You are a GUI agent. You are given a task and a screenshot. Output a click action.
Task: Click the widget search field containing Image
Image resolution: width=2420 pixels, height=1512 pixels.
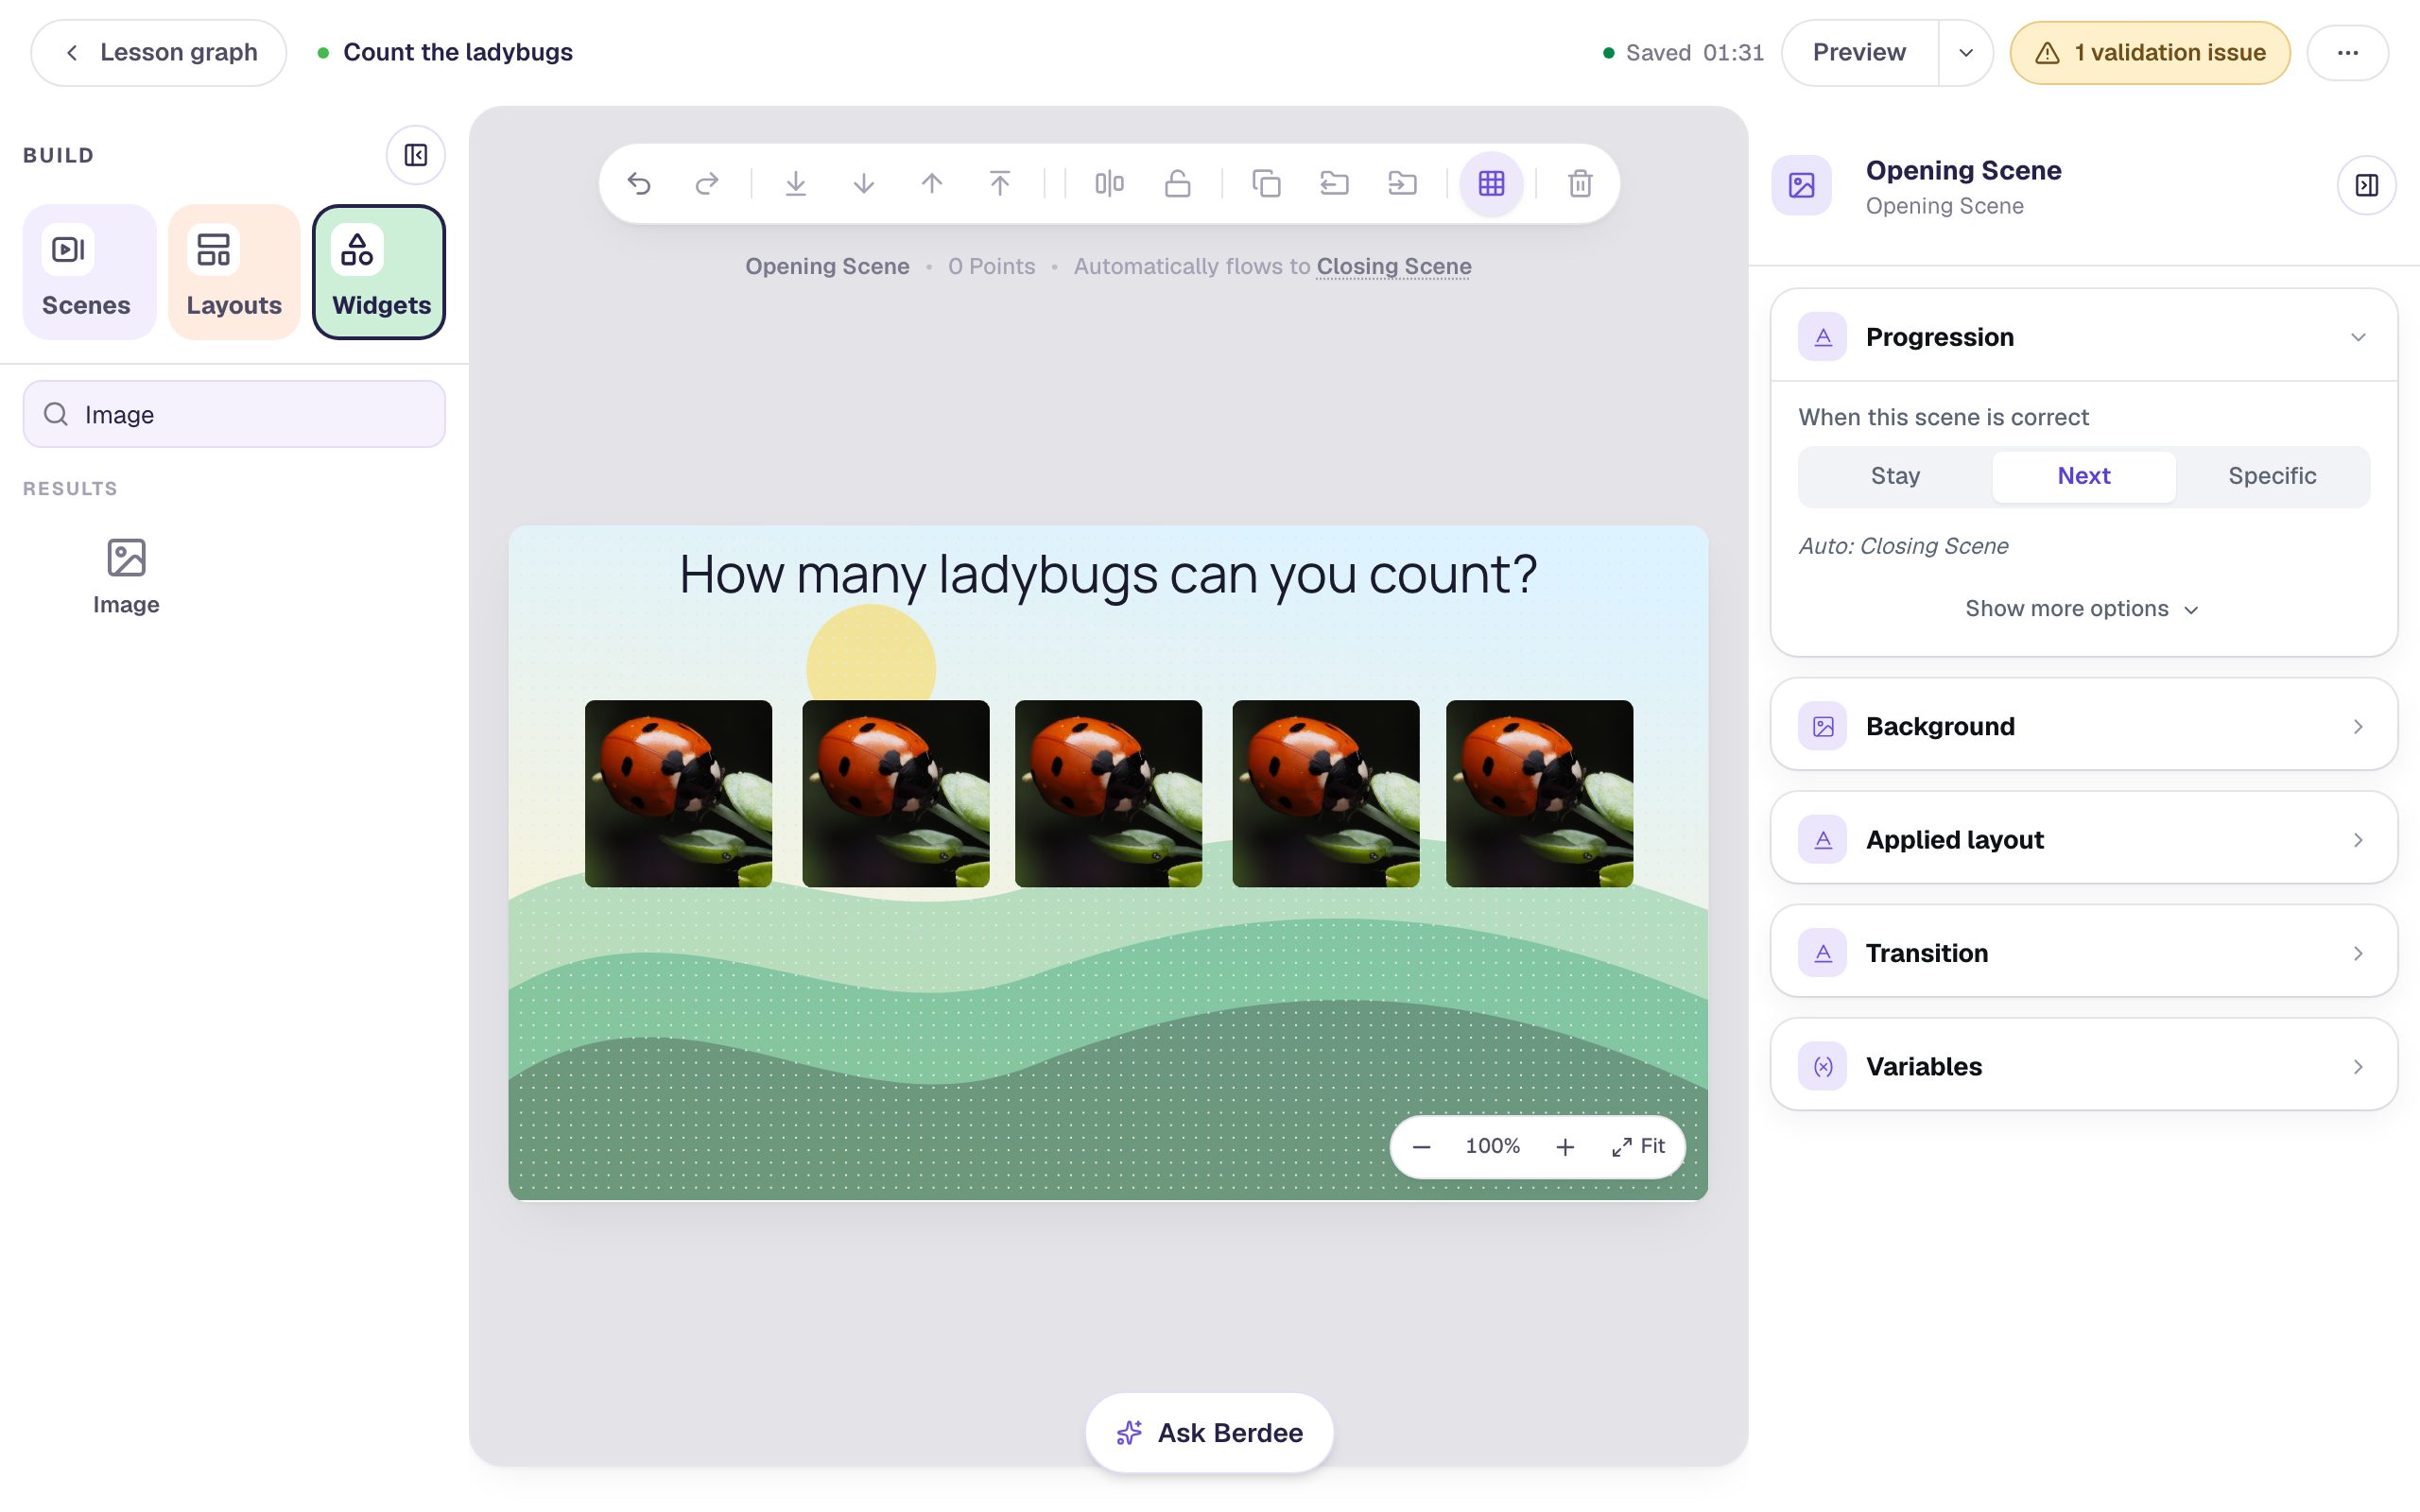tap(234, 414)
